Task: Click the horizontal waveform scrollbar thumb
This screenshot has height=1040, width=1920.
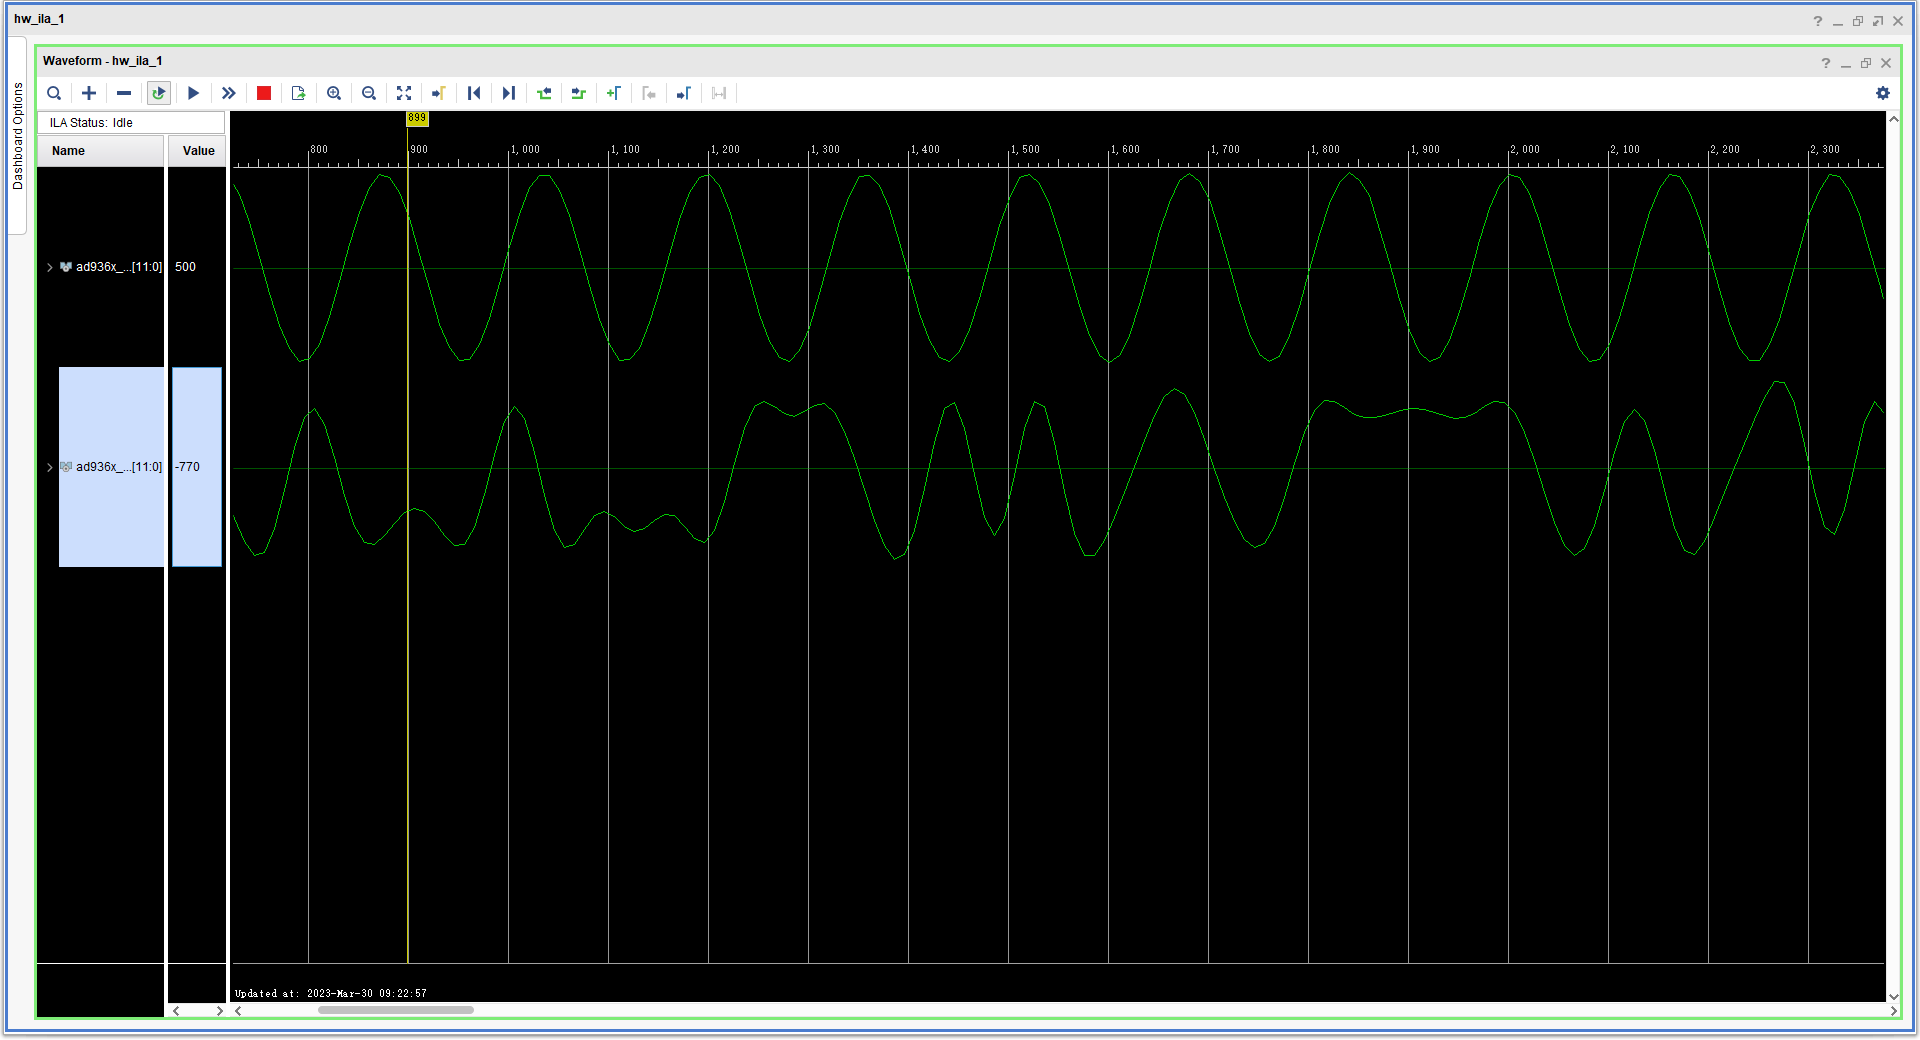Action: [396, 1010]
